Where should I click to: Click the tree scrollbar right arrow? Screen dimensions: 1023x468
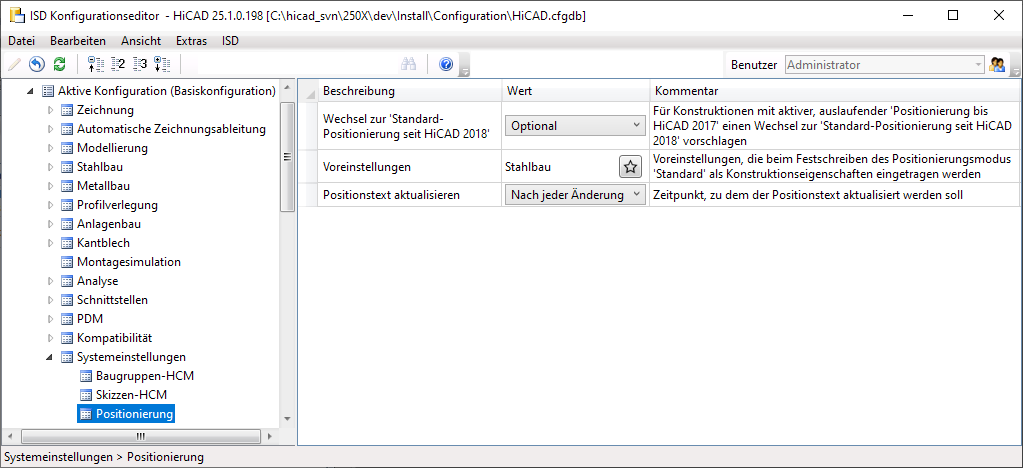click(272, 436)
